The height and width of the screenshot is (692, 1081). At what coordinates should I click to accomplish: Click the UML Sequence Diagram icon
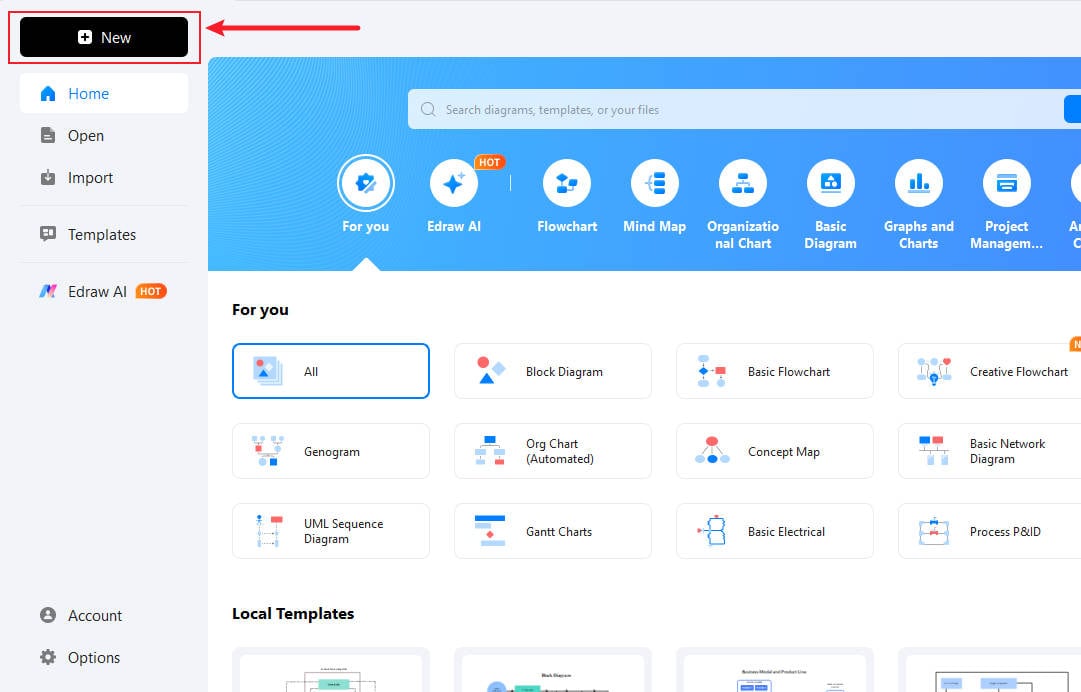tap(267, 531)
